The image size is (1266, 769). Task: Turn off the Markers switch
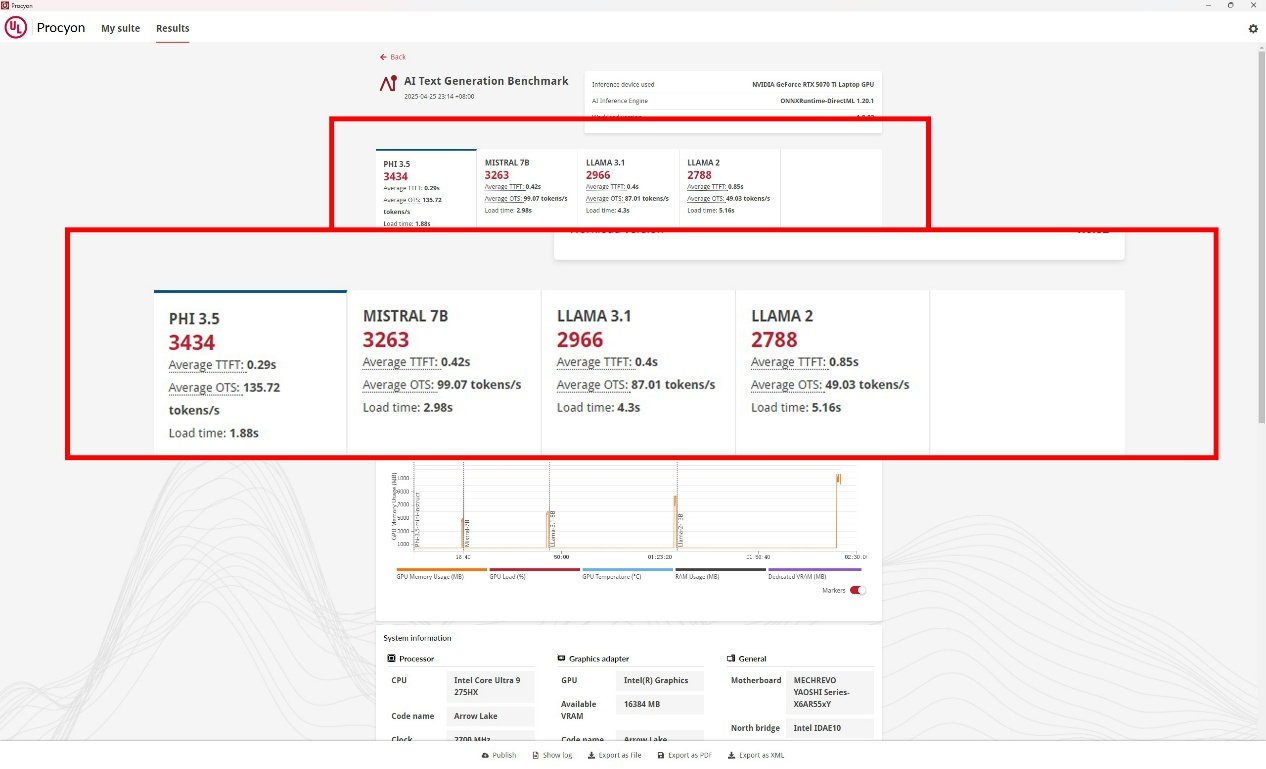(858, 590)
